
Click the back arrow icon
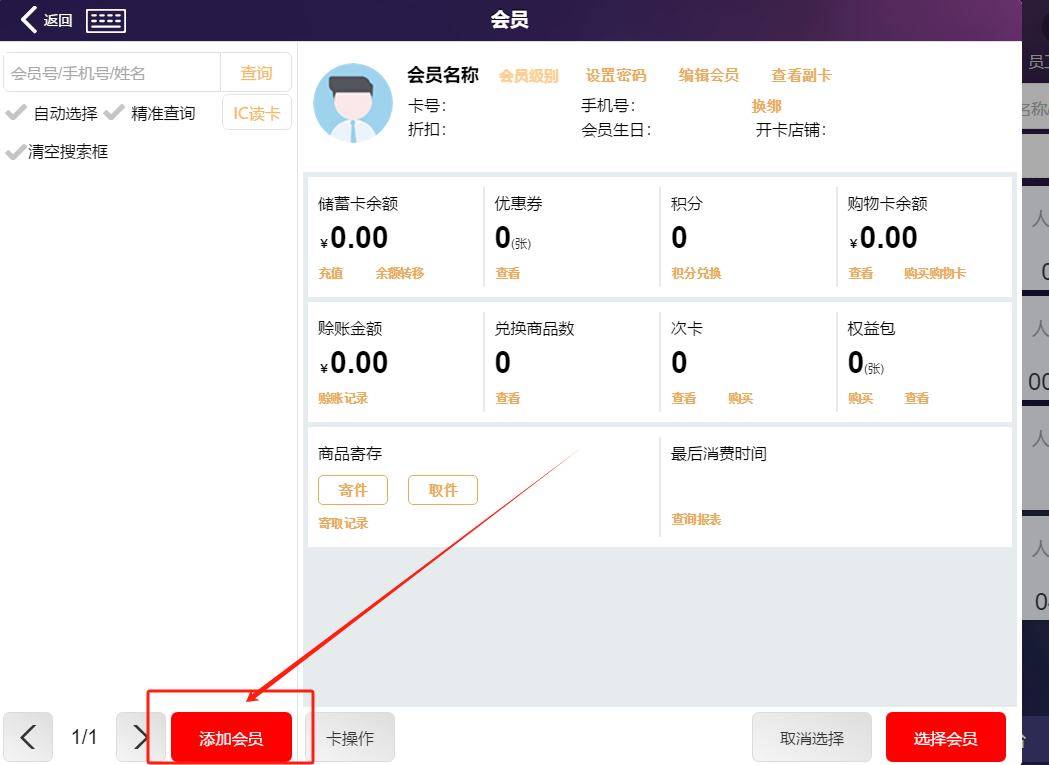[30, 20]
